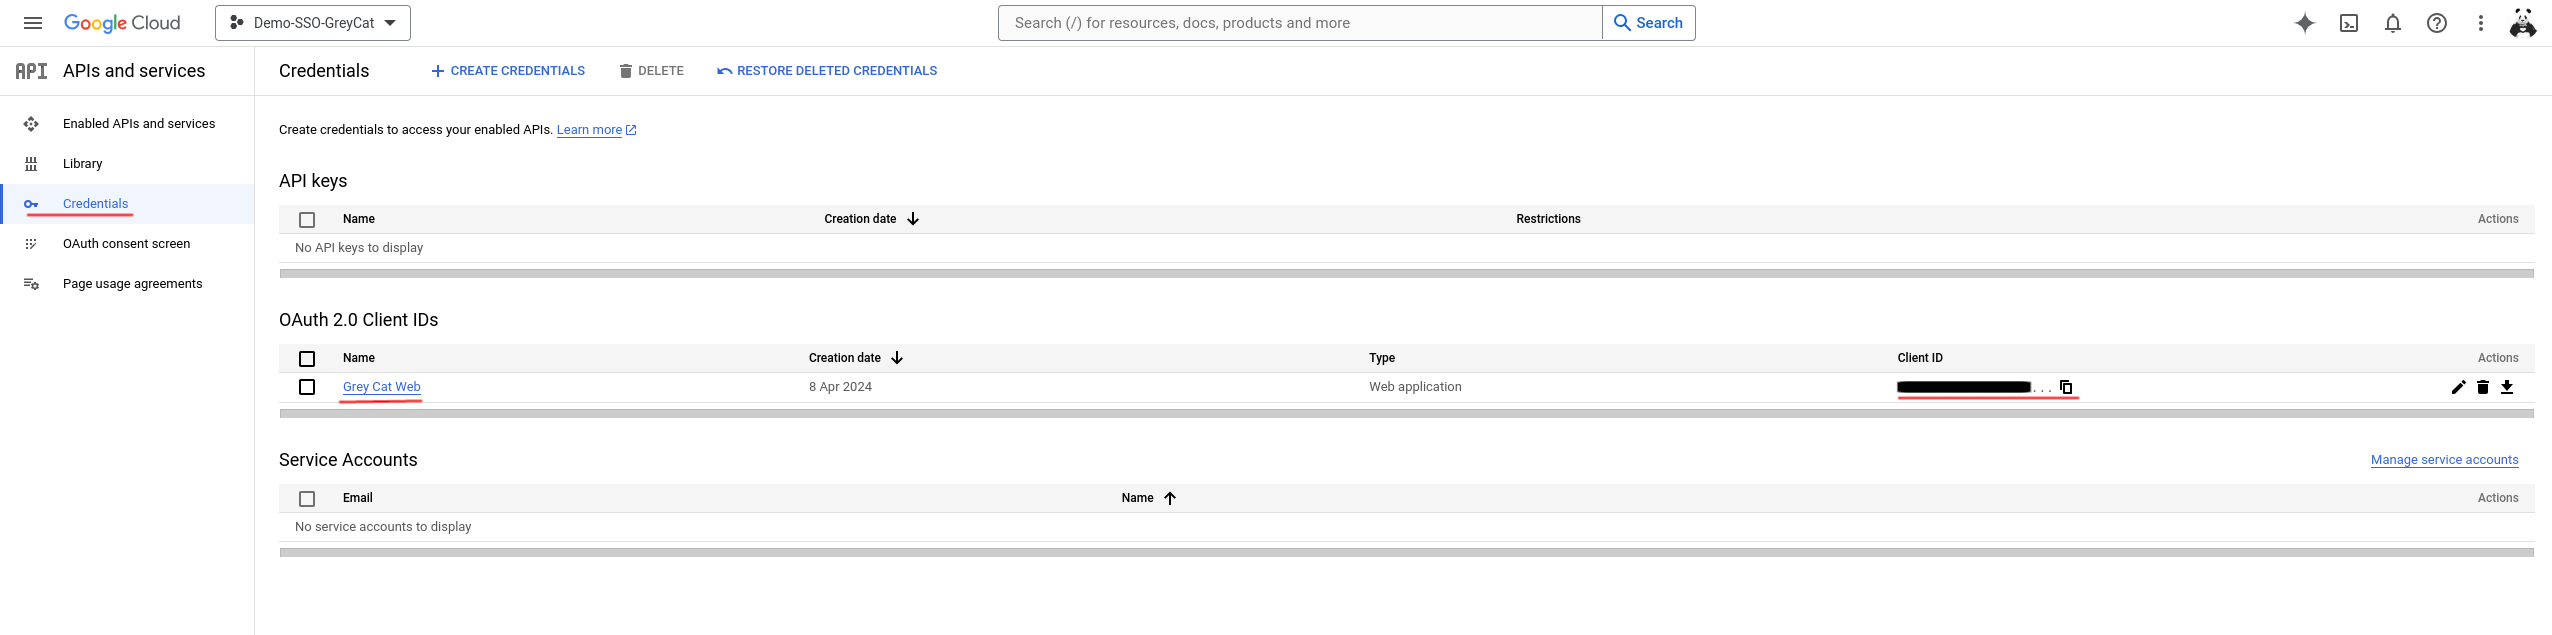Edit the Grey Cat Web OAuth client
The width and height of the screenshot is (2552, 635).
pos(2459,387)
